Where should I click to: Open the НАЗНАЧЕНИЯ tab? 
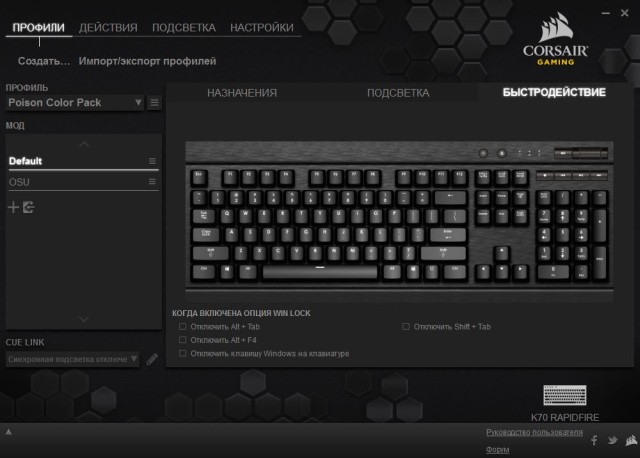point(242,93)
